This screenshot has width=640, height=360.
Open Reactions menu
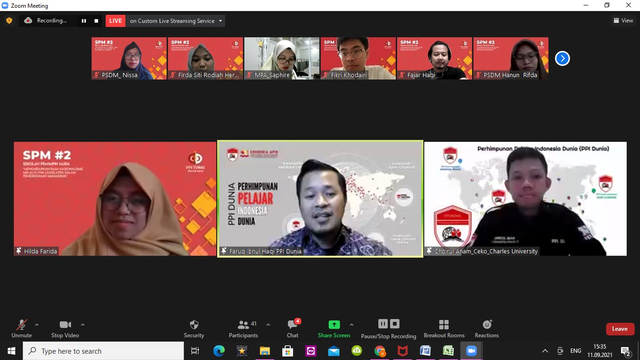point(487,329)
